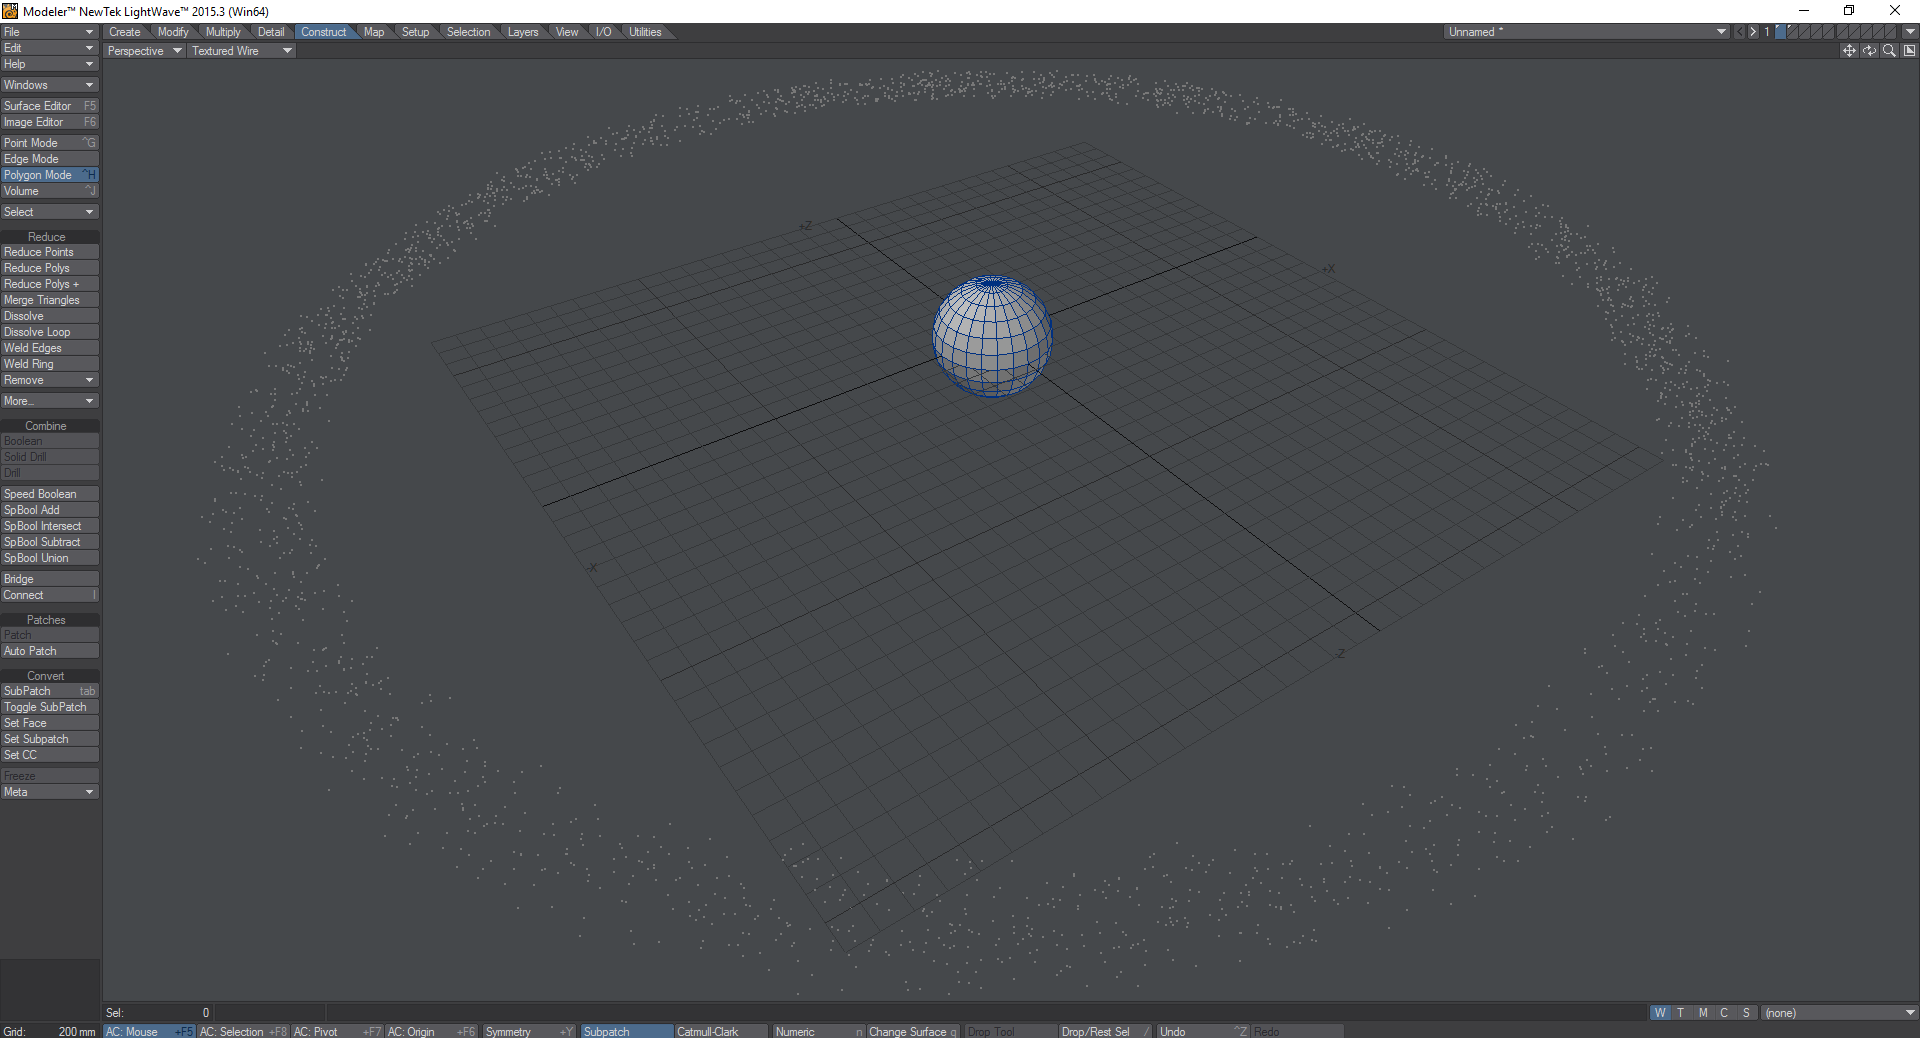Open the Perspective view dropdown
The height and width of the screenshot is (1038, 1920).
[143, 50]
